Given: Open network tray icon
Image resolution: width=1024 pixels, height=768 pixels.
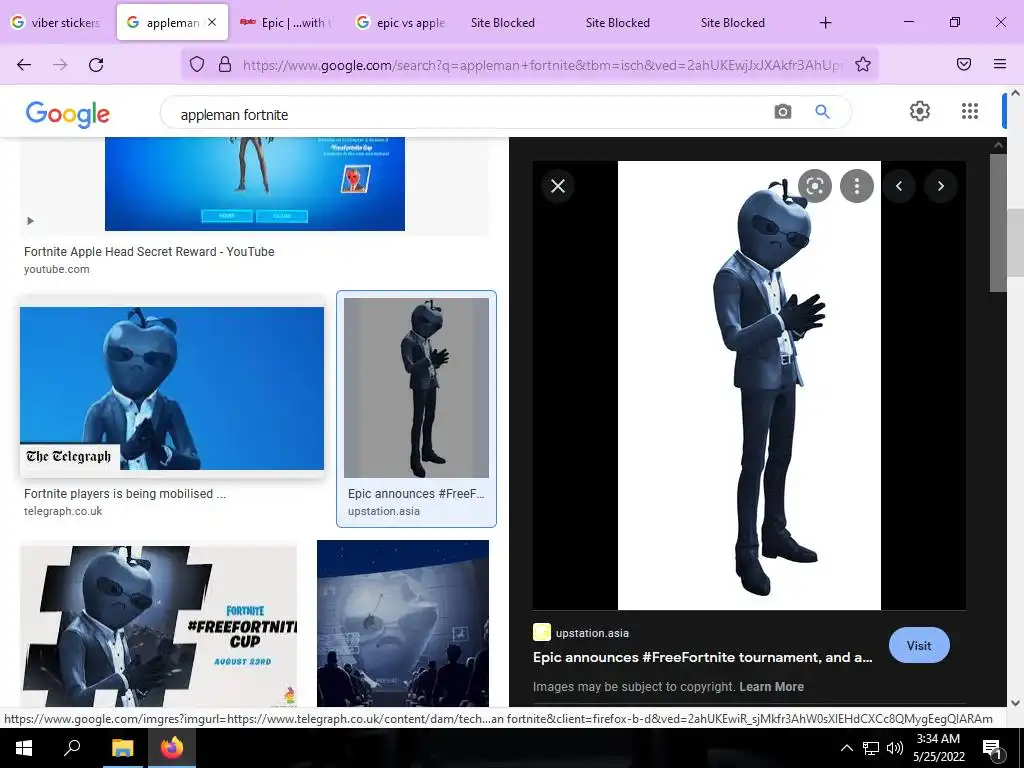Looking at the screenshot, I should [x=871, y=748].
